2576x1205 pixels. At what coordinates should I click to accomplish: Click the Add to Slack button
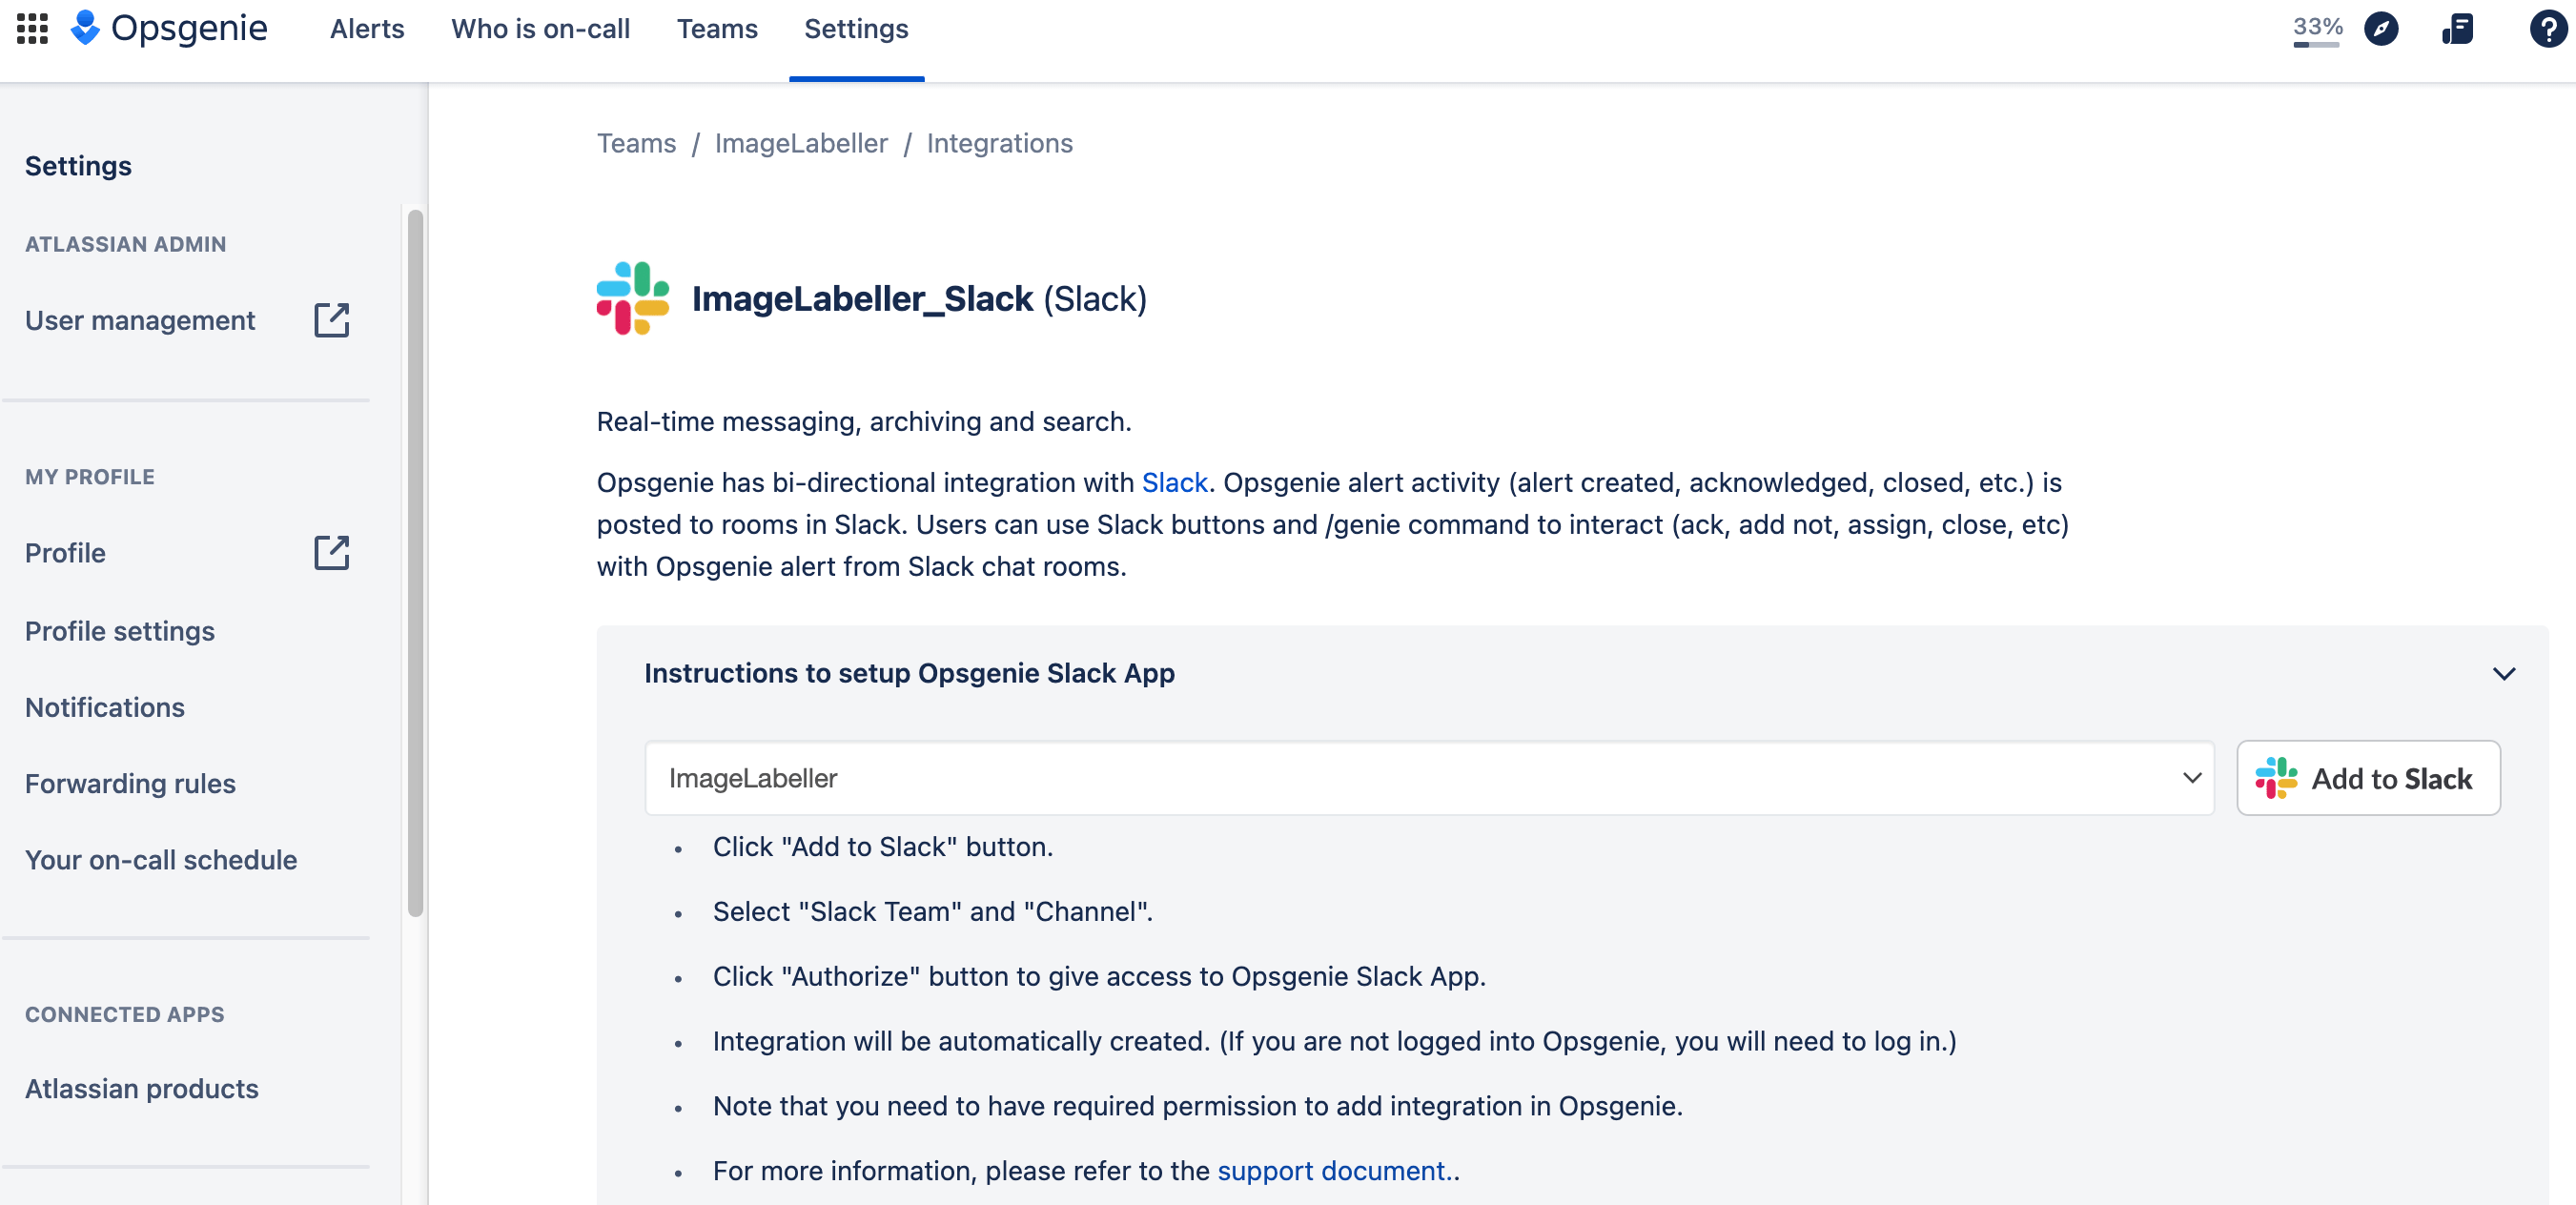point(2369,777)
